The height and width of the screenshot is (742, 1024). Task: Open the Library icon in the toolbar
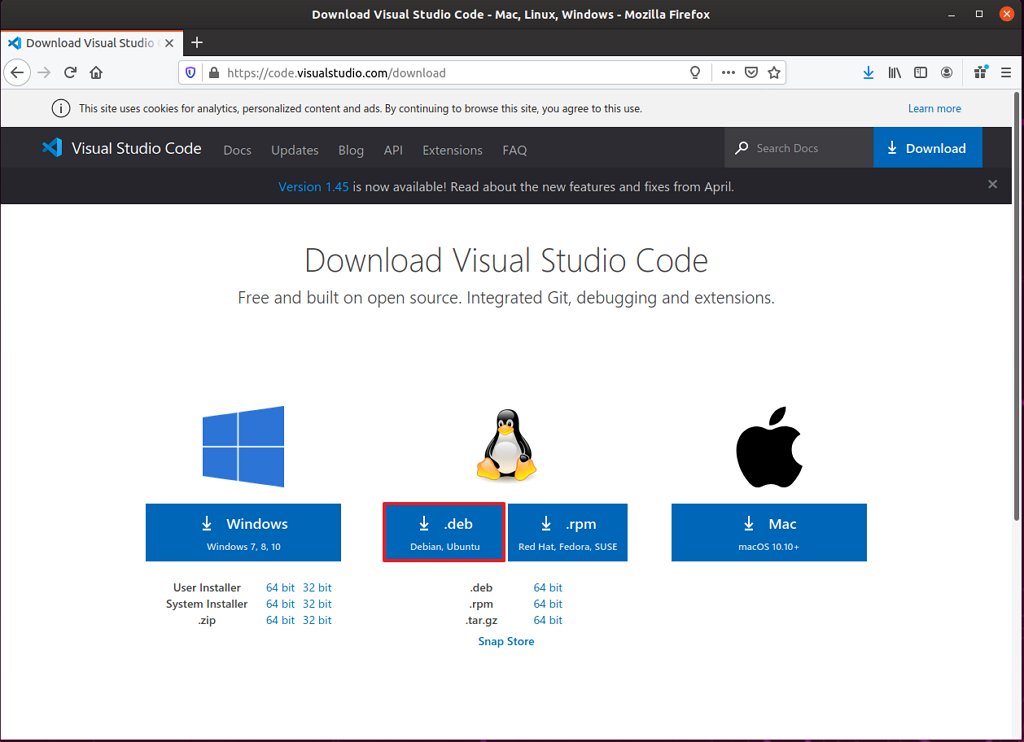895,73
